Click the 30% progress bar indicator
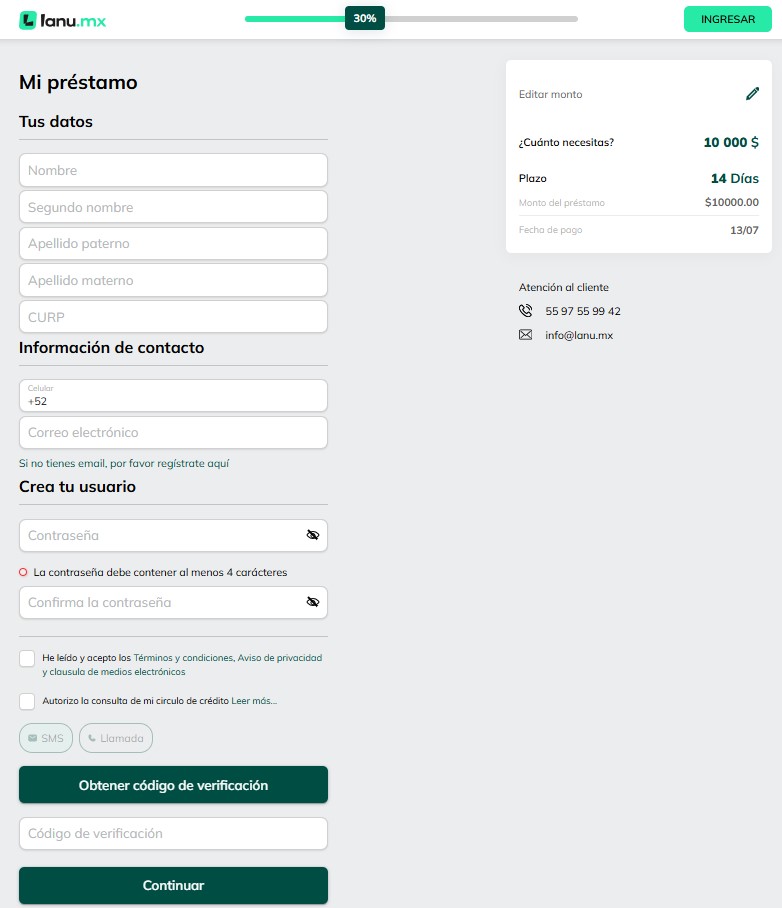 click(x=365, y=19)
